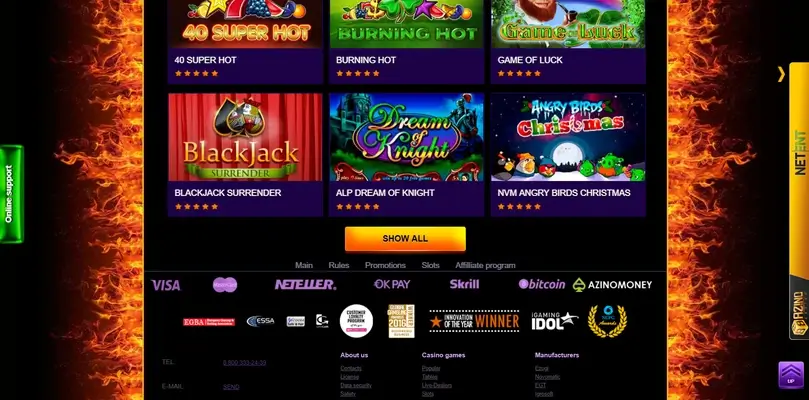Open the Affiliate program link
809x400 pixels.
[485, 265]
